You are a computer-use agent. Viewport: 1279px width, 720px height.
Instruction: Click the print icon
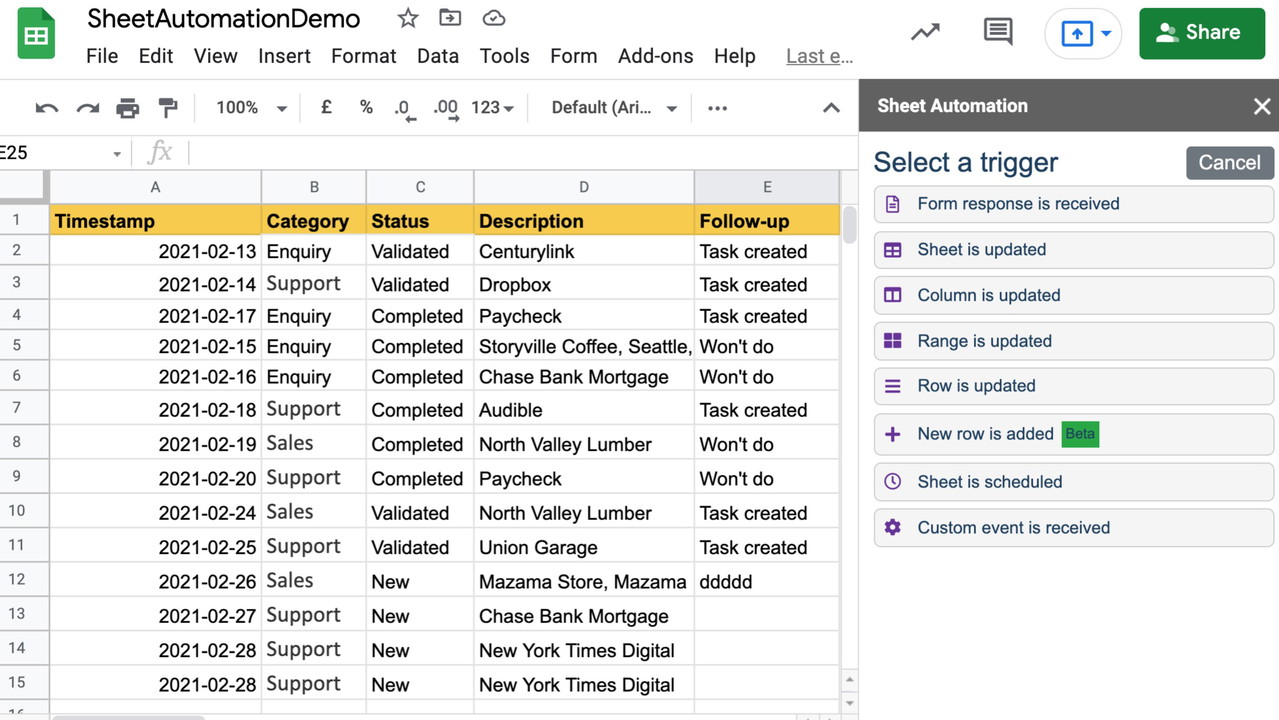click(x=128, y=108)
